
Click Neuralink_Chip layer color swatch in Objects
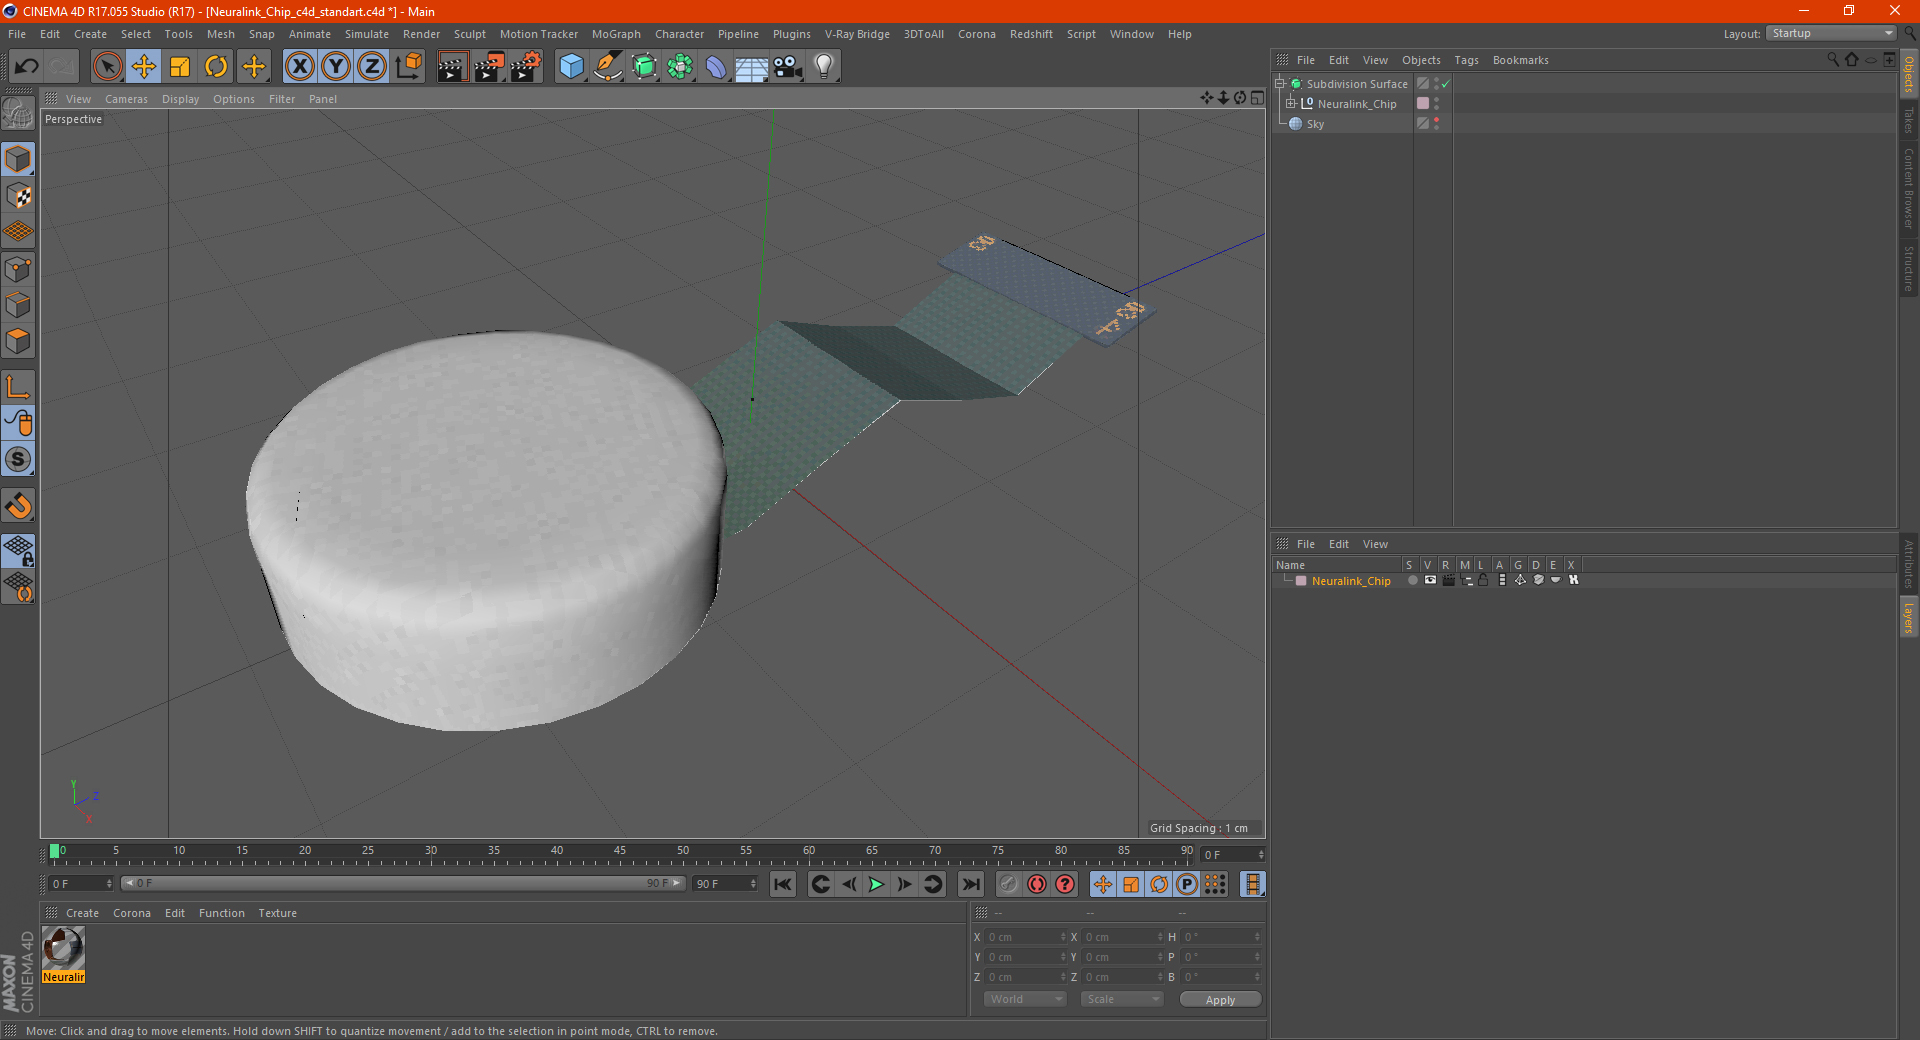point(1423,103)
